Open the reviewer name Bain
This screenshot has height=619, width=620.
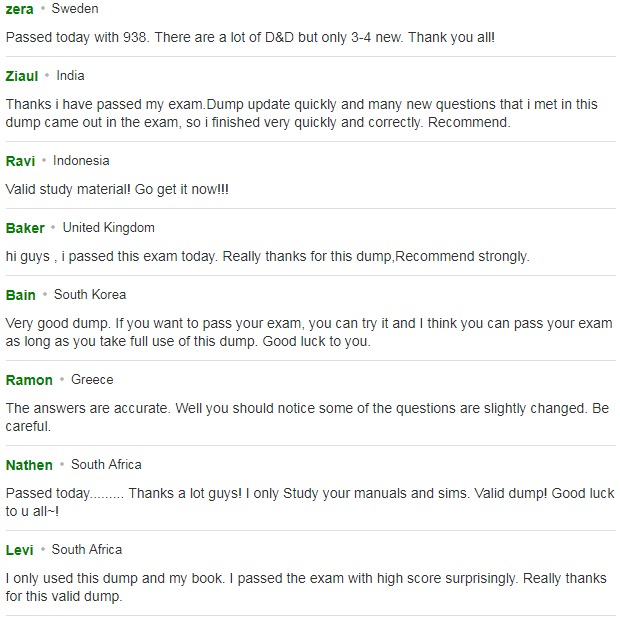pyautogui.click(x=21, y=295)
